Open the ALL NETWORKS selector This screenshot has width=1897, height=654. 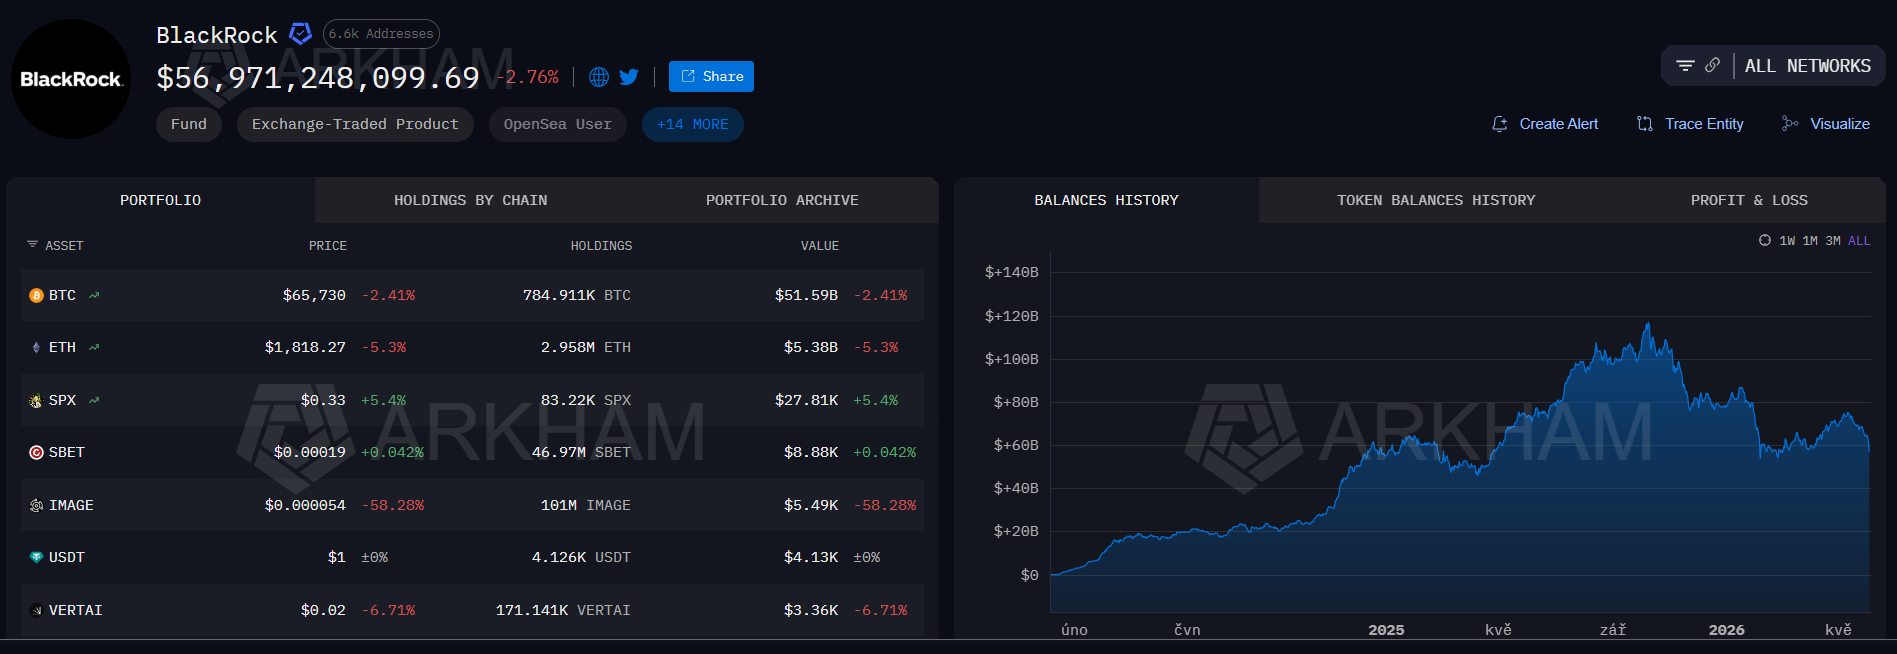point(1808,66)
